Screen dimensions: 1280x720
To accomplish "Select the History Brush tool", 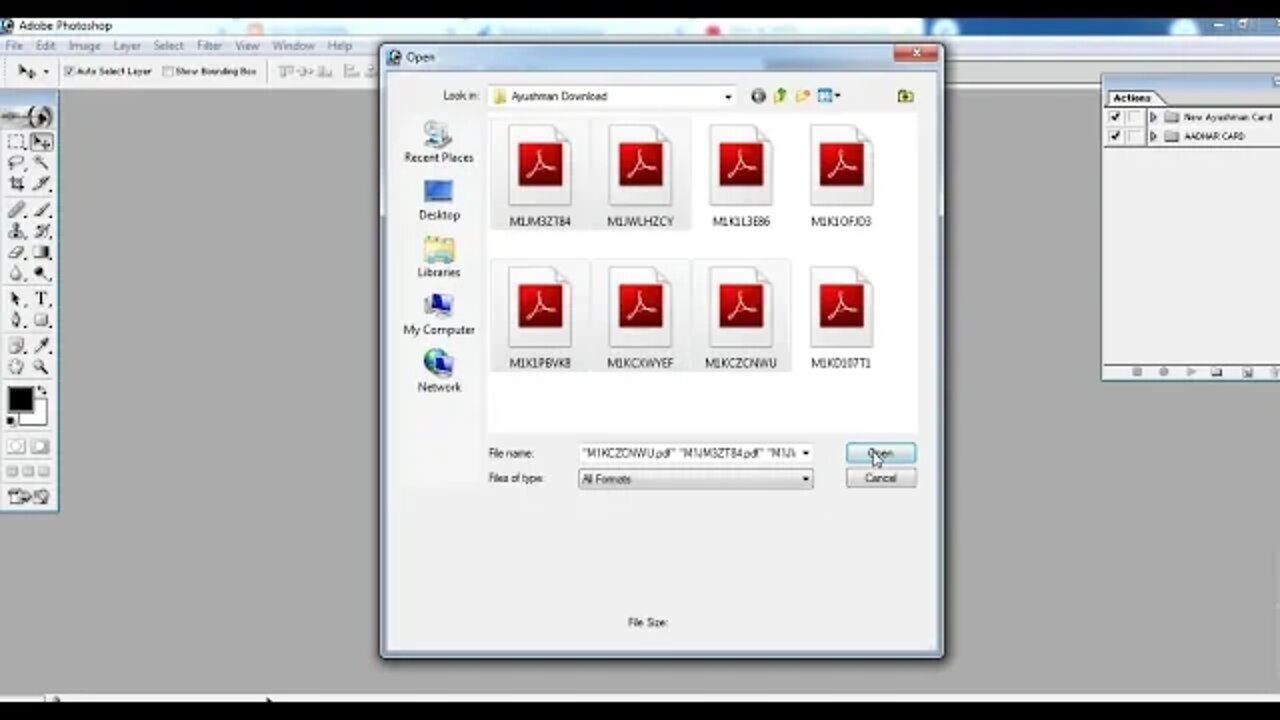I will 41,231.
